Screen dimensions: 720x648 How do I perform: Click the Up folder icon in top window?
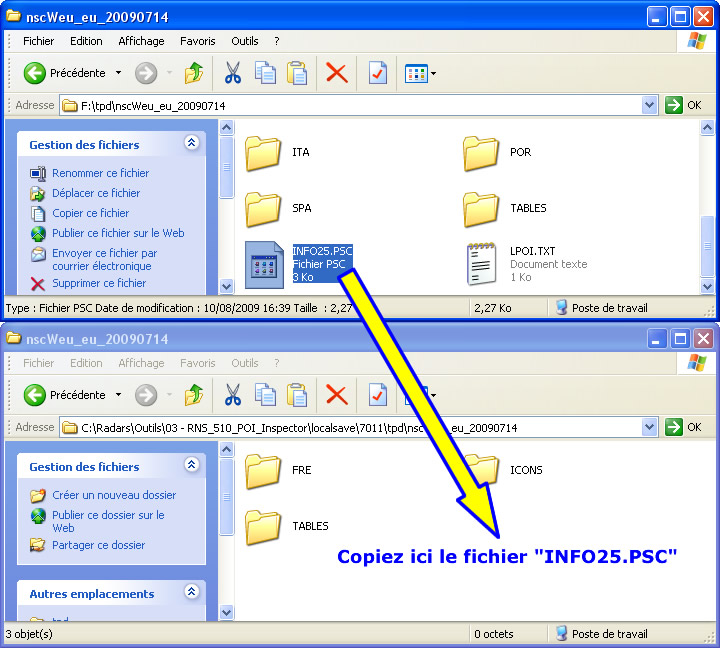click(x=194, y=73)
